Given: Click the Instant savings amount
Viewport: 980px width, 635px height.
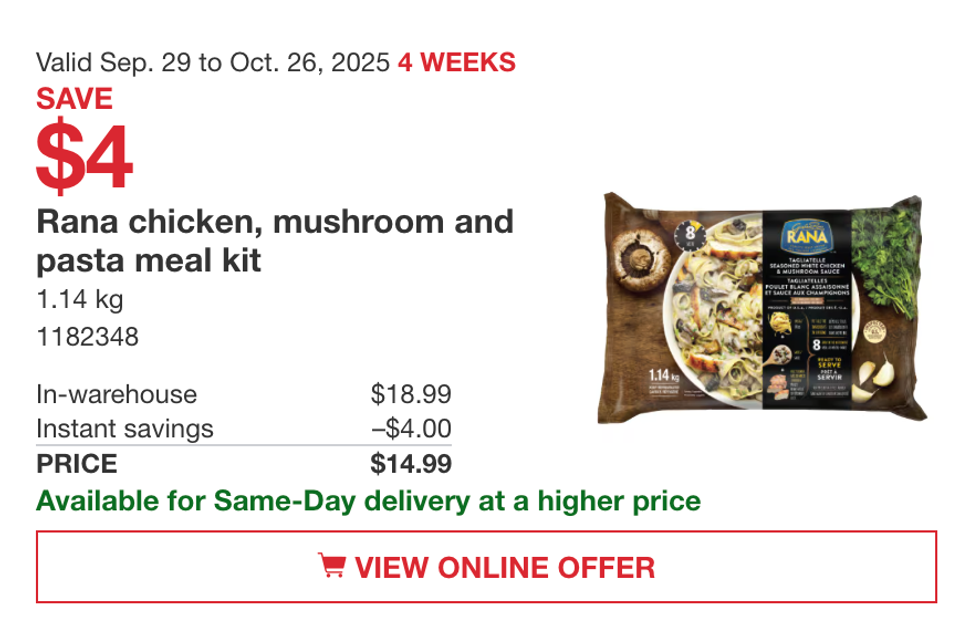Looking at the screenshot, I should pyautogui.click(x=413, y=429).
